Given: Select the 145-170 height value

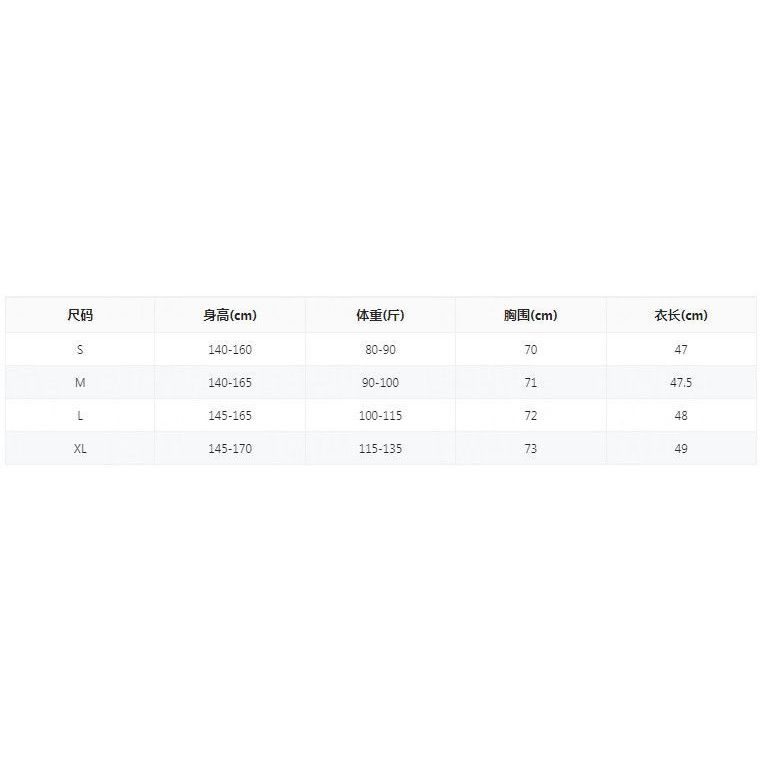Looking at the screenshot, I should 230,449.
